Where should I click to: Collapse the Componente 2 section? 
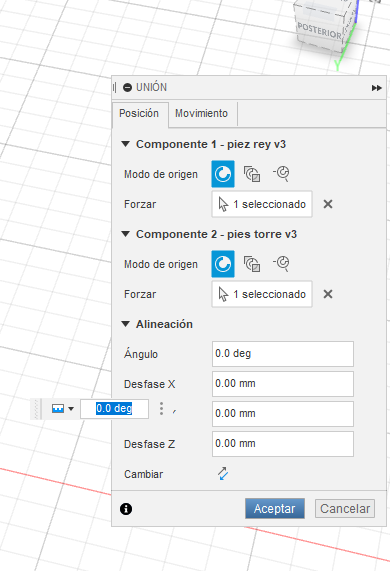[126, 234]
